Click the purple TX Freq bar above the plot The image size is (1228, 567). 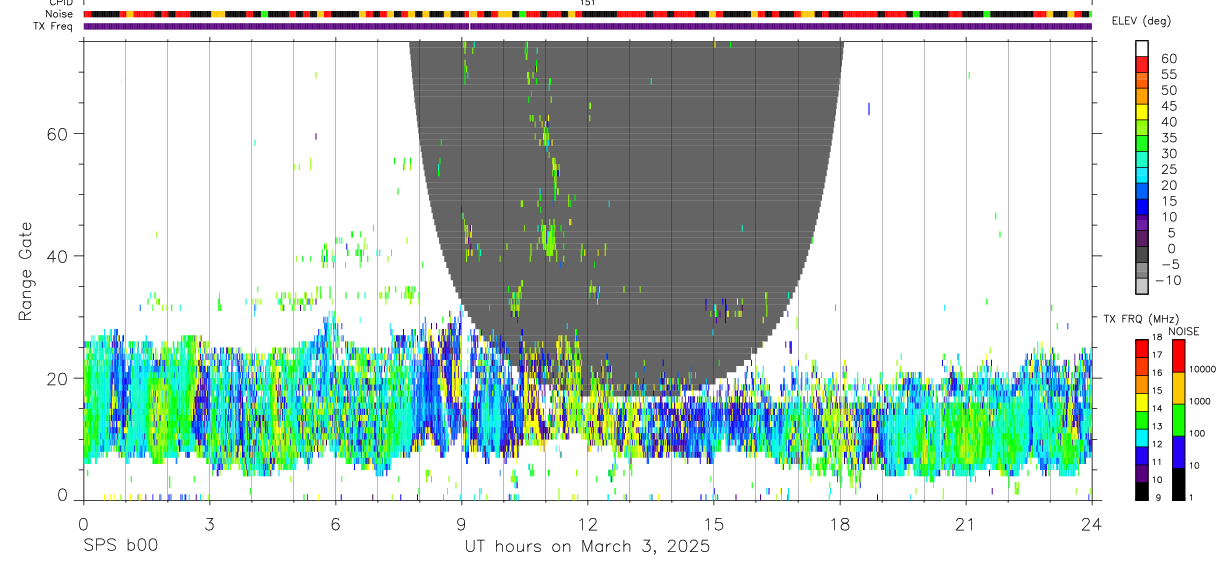(588, 26)
